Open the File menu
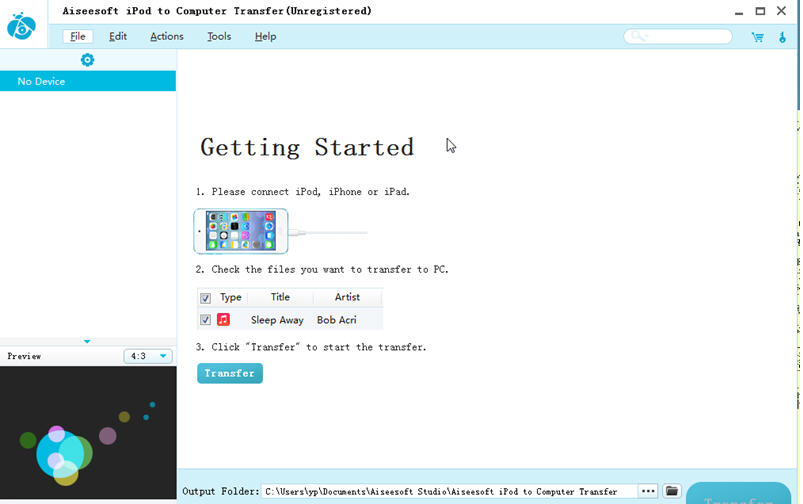This screenshot has height=504, width=803. pyautogui.click(x=78, y=36)
